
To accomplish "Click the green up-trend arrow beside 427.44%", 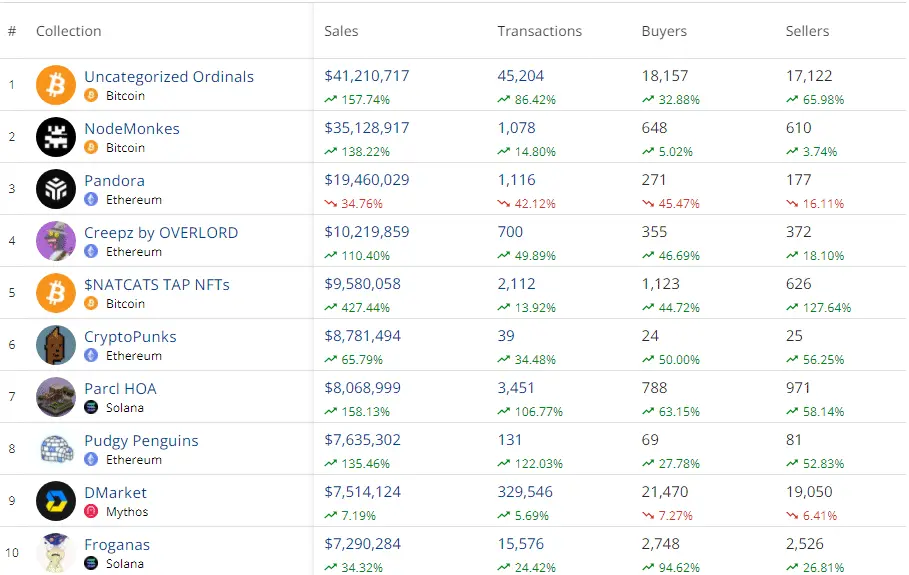I will (330, 307).
